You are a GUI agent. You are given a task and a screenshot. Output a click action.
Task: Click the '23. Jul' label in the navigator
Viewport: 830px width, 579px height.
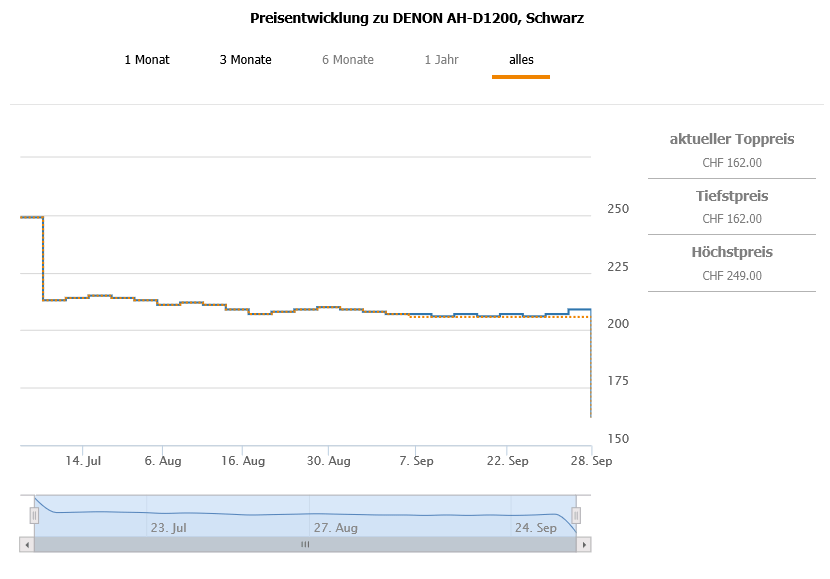pyautogui.click(x=168, y=527)
